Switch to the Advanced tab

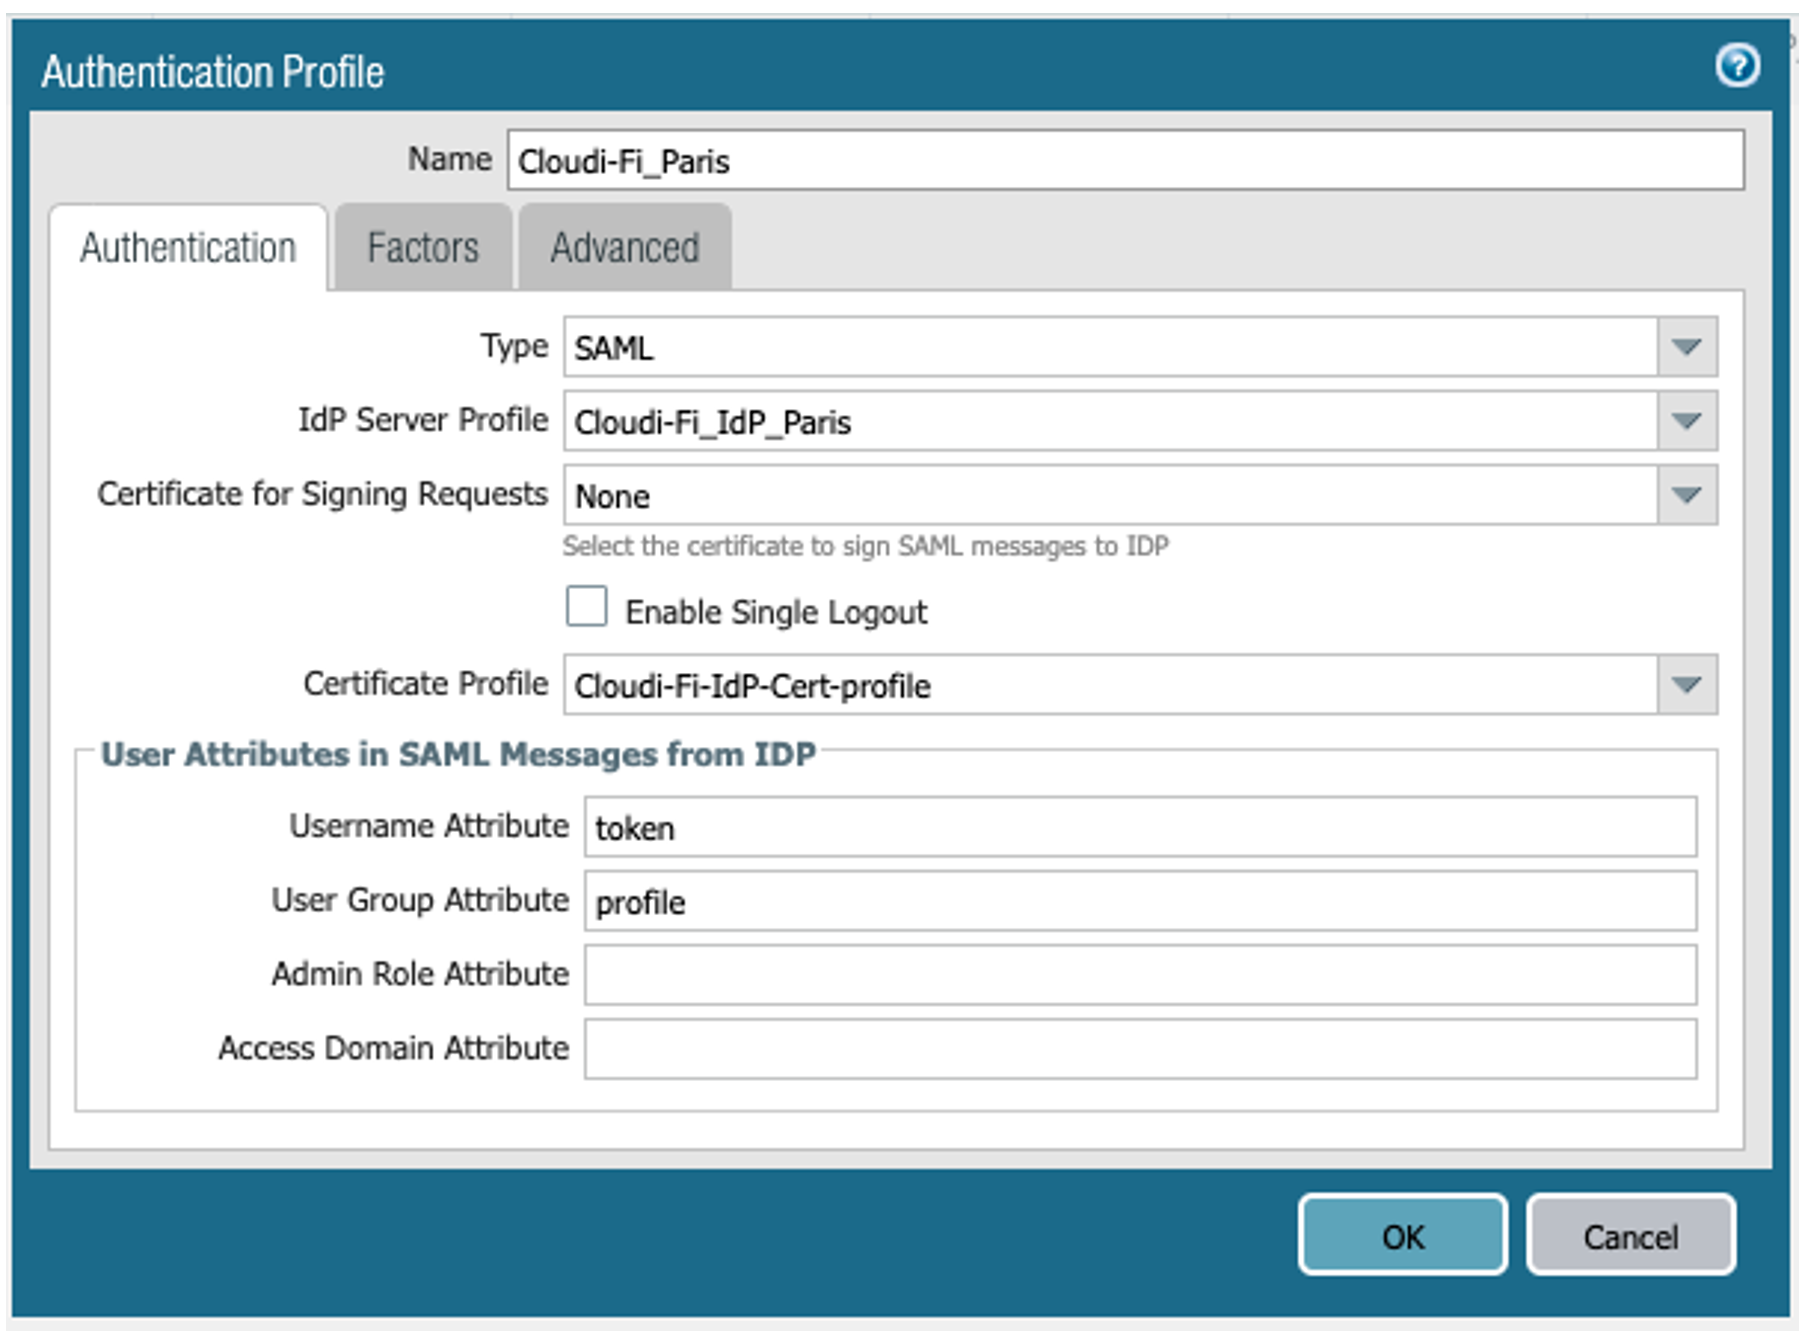coord(623,246)
